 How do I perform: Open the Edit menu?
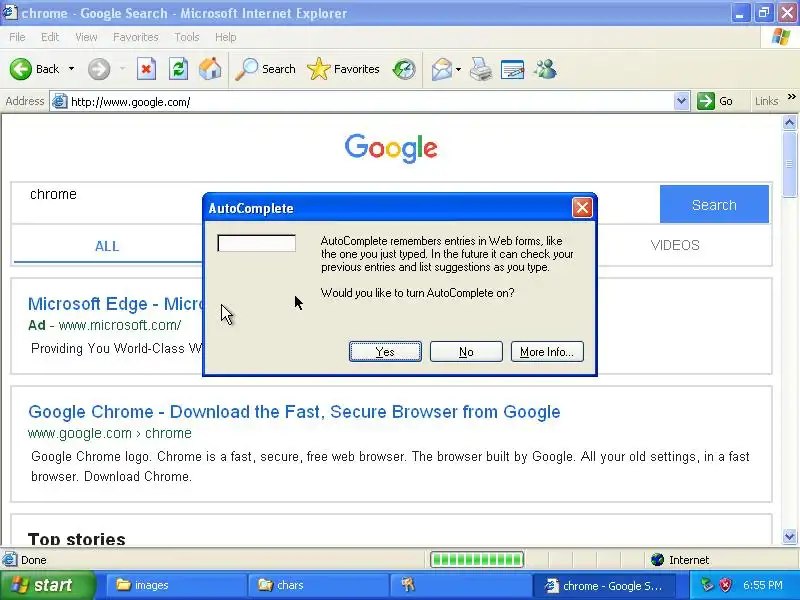click(50, 37)
